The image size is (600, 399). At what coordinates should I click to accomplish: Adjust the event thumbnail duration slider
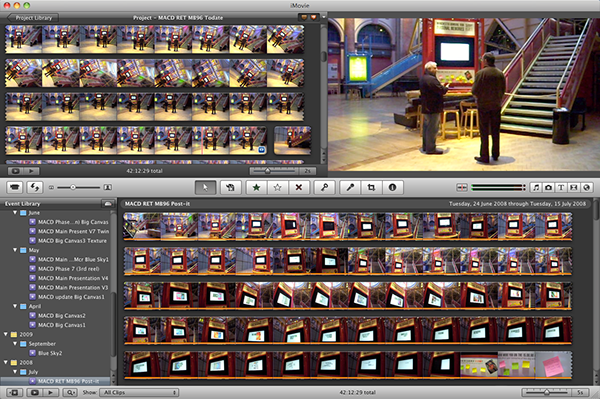tap(547, 392)
